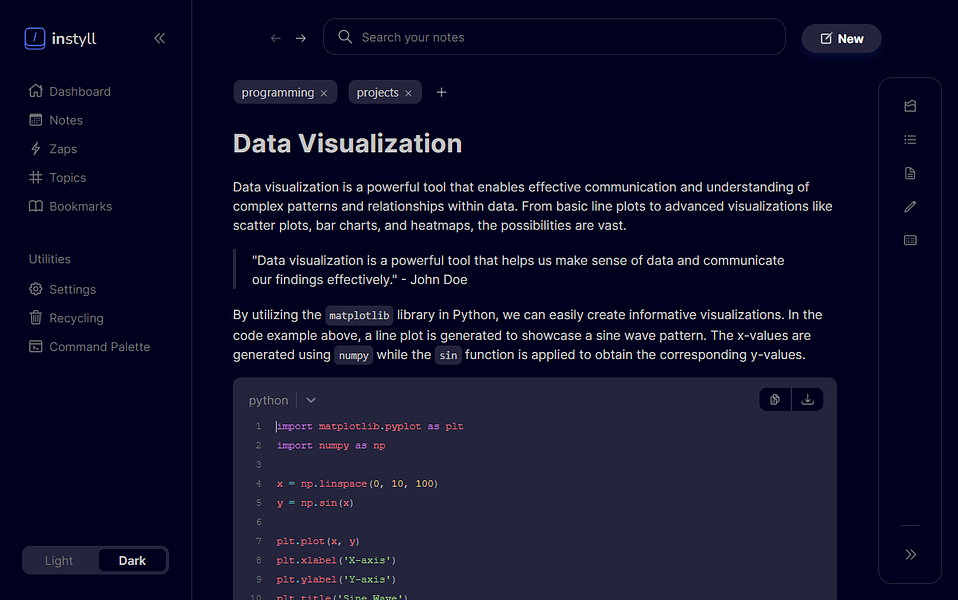Collapse the left sidebar with double chevron
Image resolution: width=958 pixels, height=600 pixels.
click(x=159, y=39)
